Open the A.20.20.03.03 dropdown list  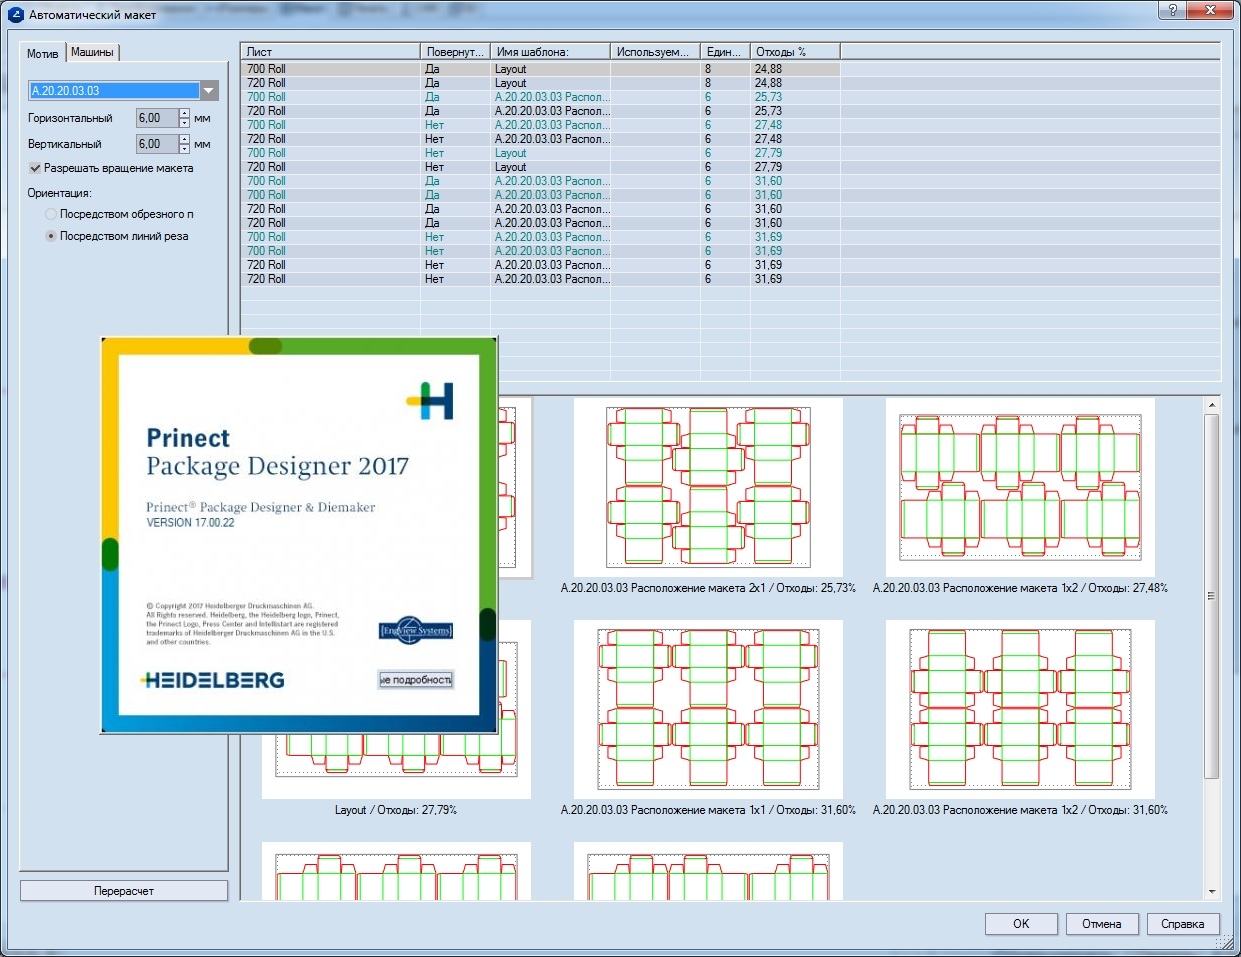[209, 91]
